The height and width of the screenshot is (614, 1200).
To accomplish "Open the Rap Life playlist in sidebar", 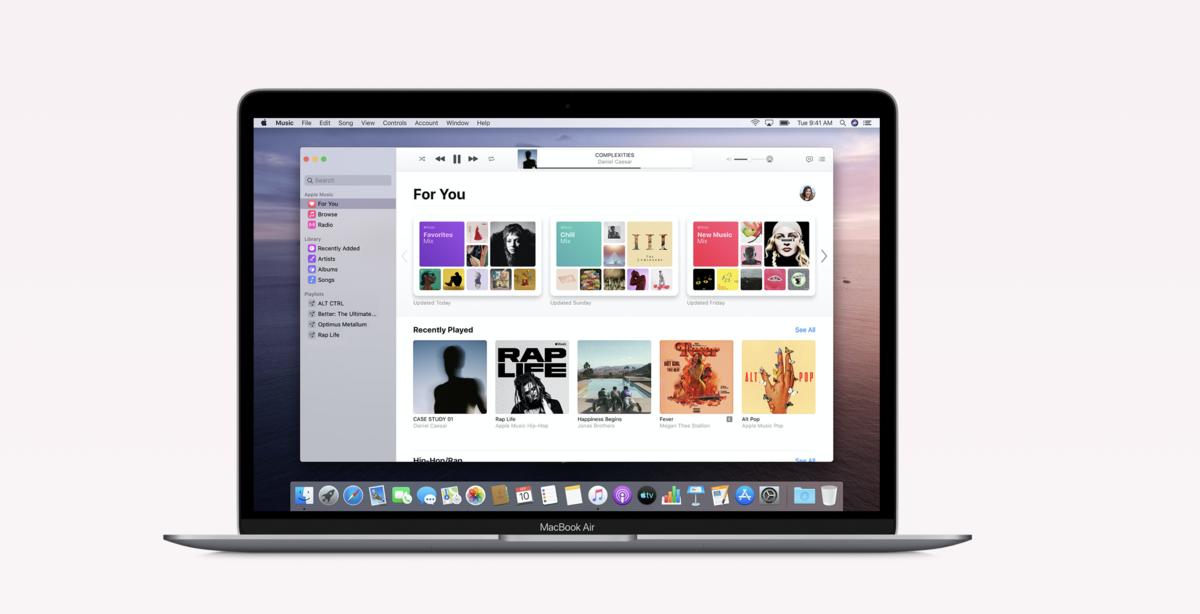I will [x=350, y=335].
